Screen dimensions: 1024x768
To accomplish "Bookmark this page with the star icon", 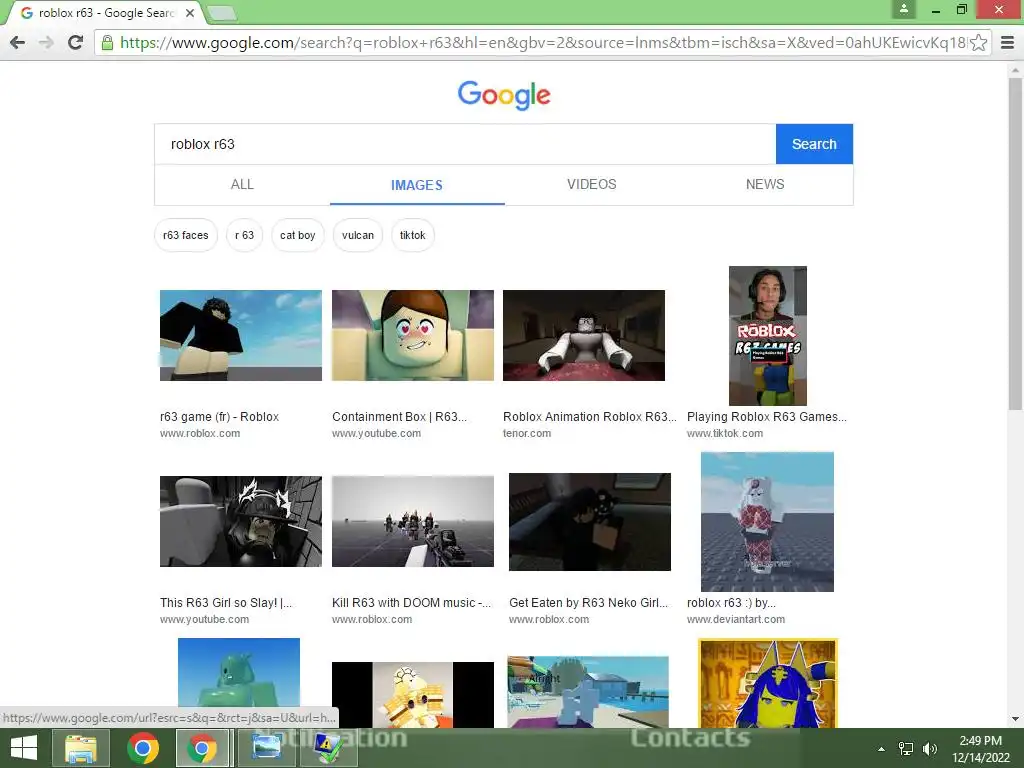I will pyautogui.click(x=978, y=42).
